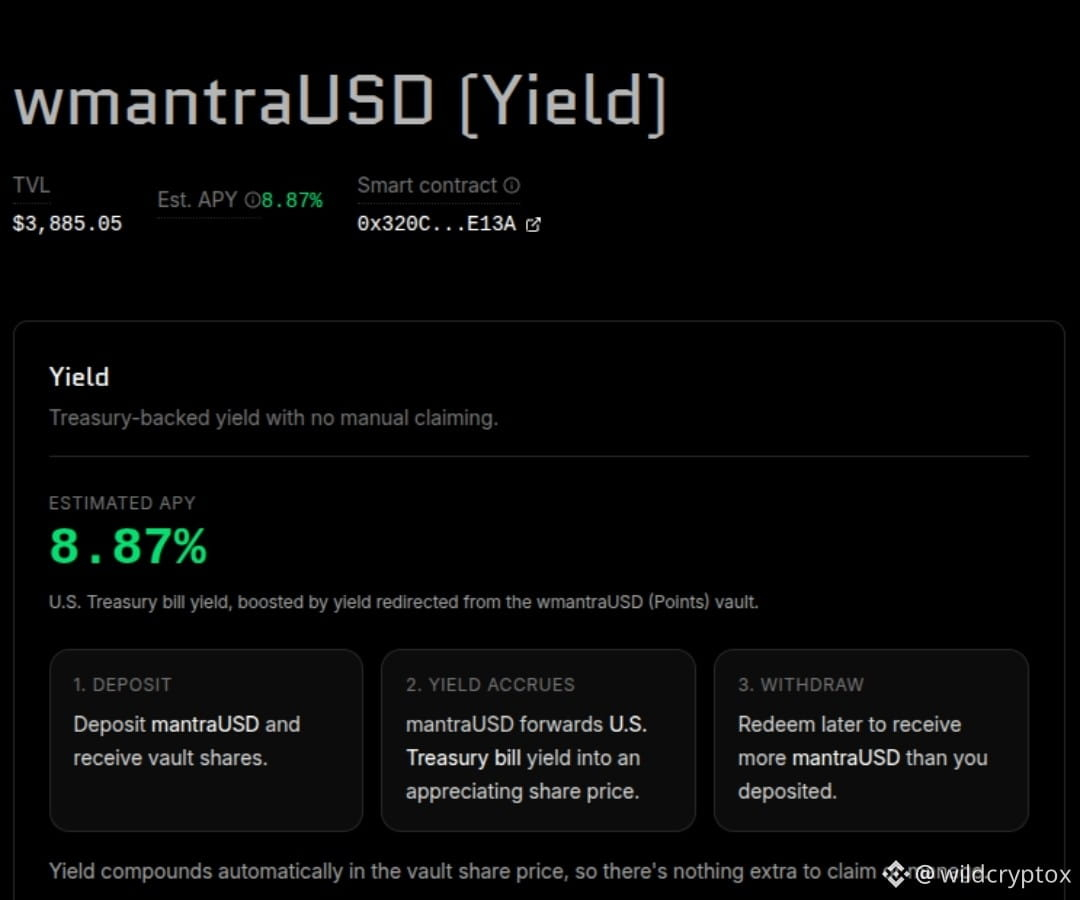Click the U.S. Treasury bill yield description line
1080x900 pixels.
point(404,602)
